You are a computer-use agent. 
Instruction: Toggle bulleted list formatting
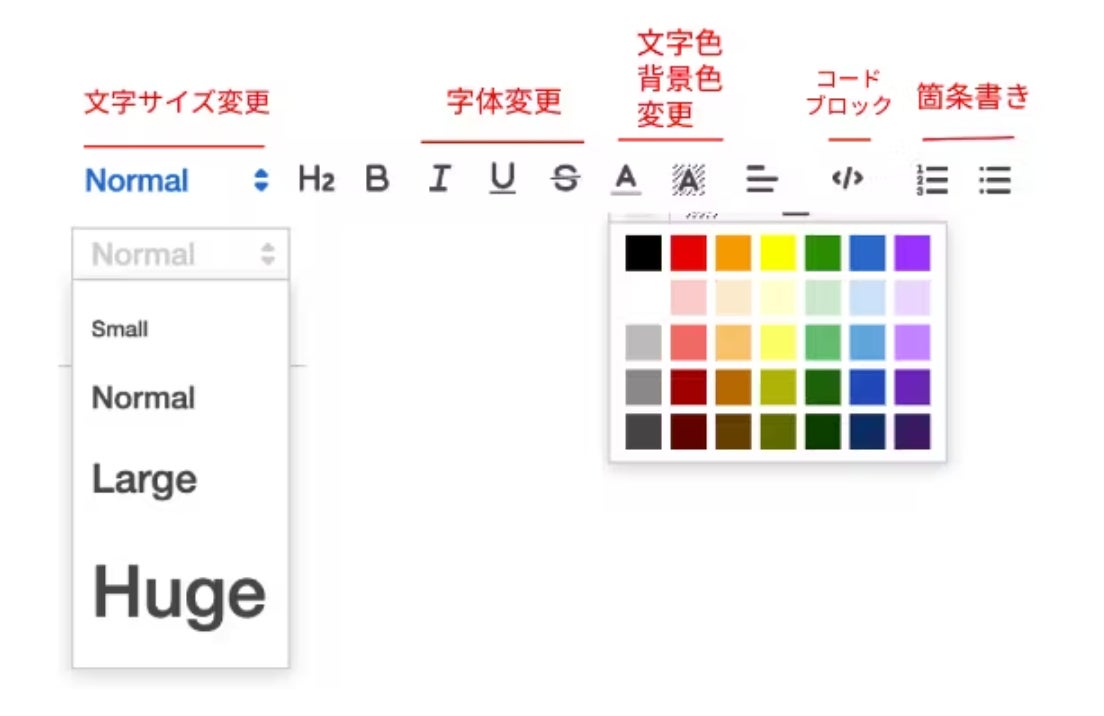pos(995,180)
